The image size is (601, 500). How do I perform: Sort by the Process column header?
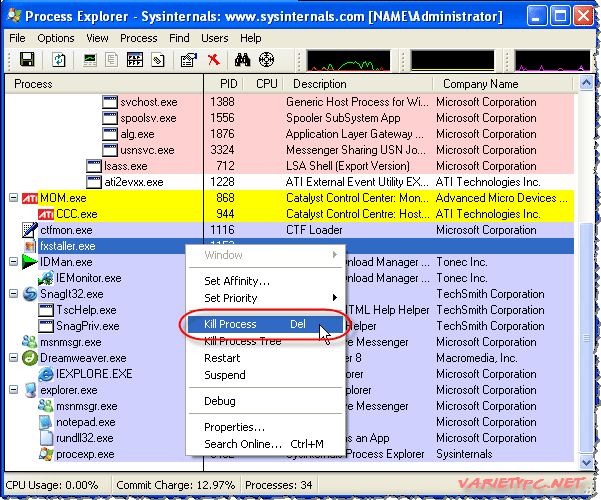[x=104, y=84]
